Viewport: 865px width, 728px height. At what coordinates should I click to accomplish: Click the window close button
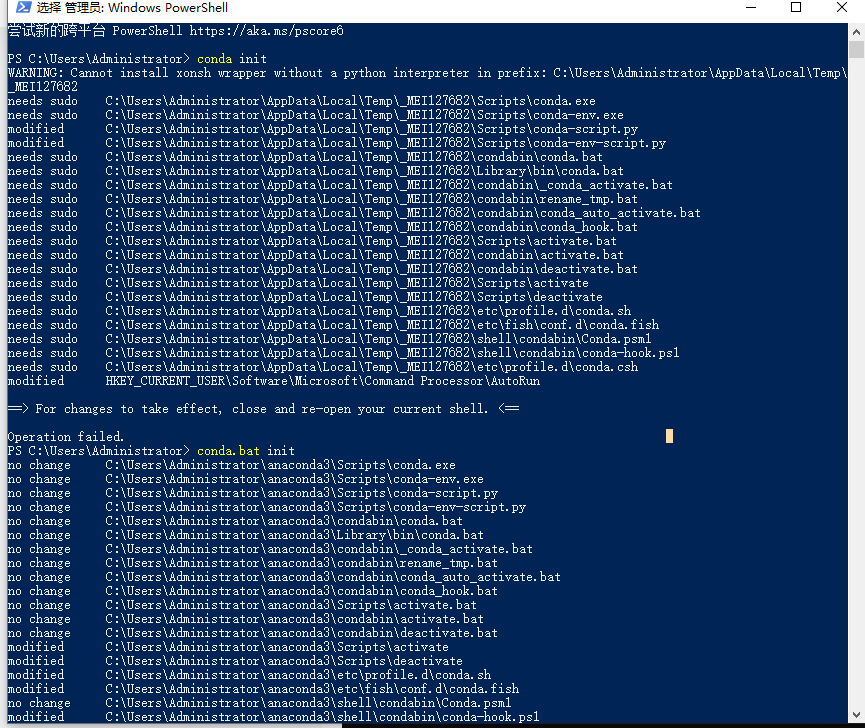pyautogui.click(x=843, y=8)
